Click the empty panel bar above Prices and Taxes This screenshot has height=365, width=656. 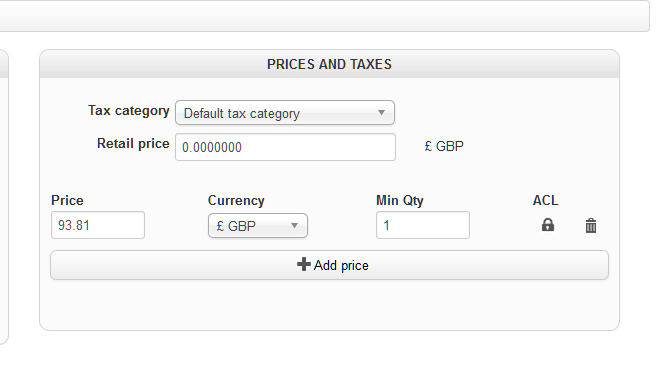[324, 15]
